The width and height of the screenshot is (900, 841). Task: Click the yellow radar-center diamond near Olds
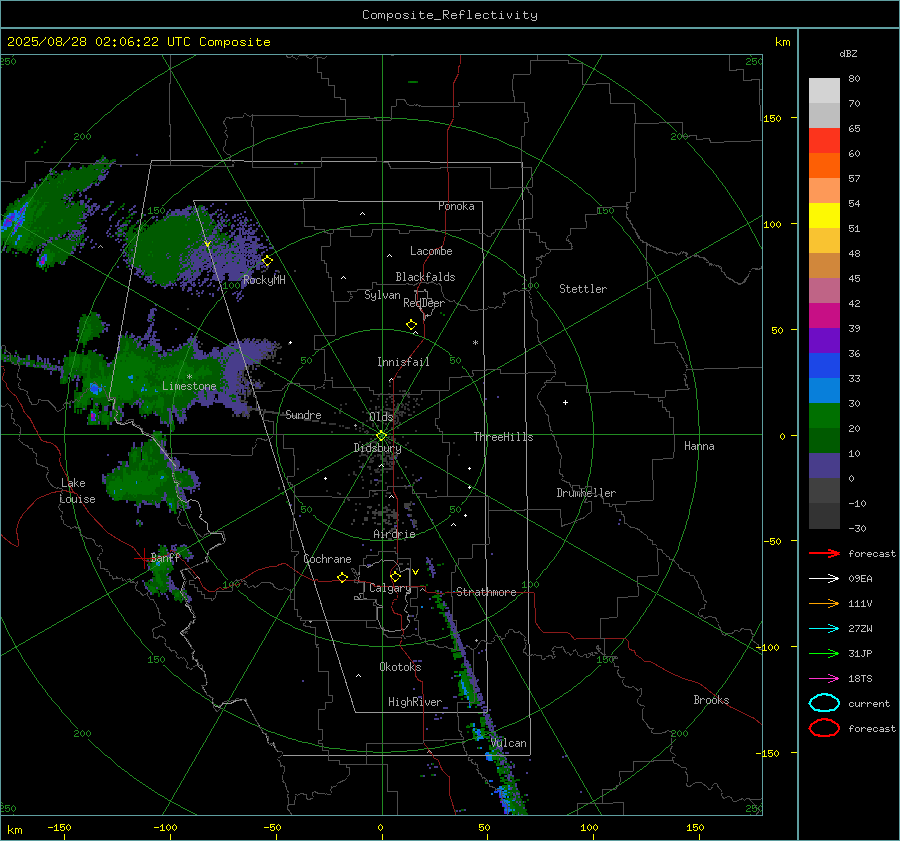pyautogui.click(x=381, y=436)
